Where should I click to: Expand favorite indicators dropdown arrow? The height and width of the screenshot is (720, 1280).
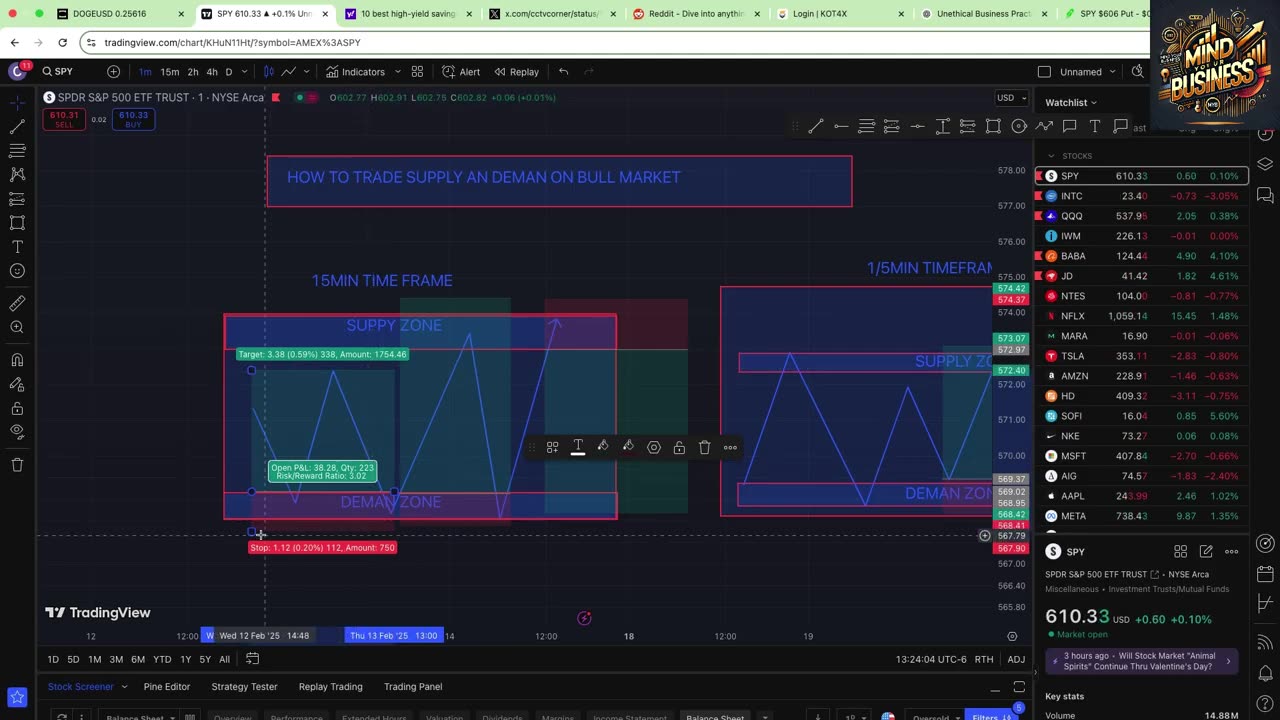tap(398, 72)
